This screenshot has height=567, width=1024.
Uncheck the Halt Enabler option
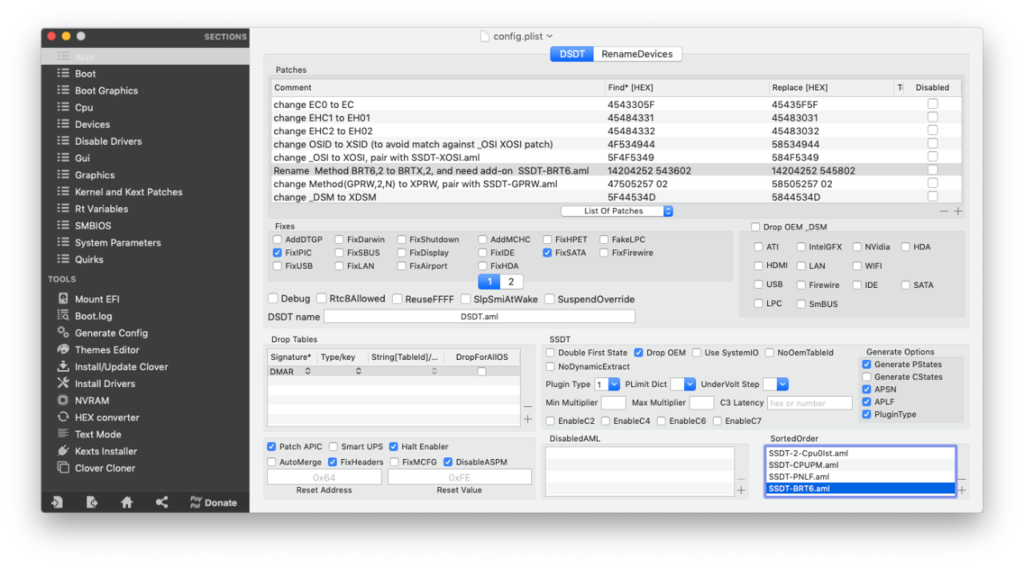[x=395, y=446]
